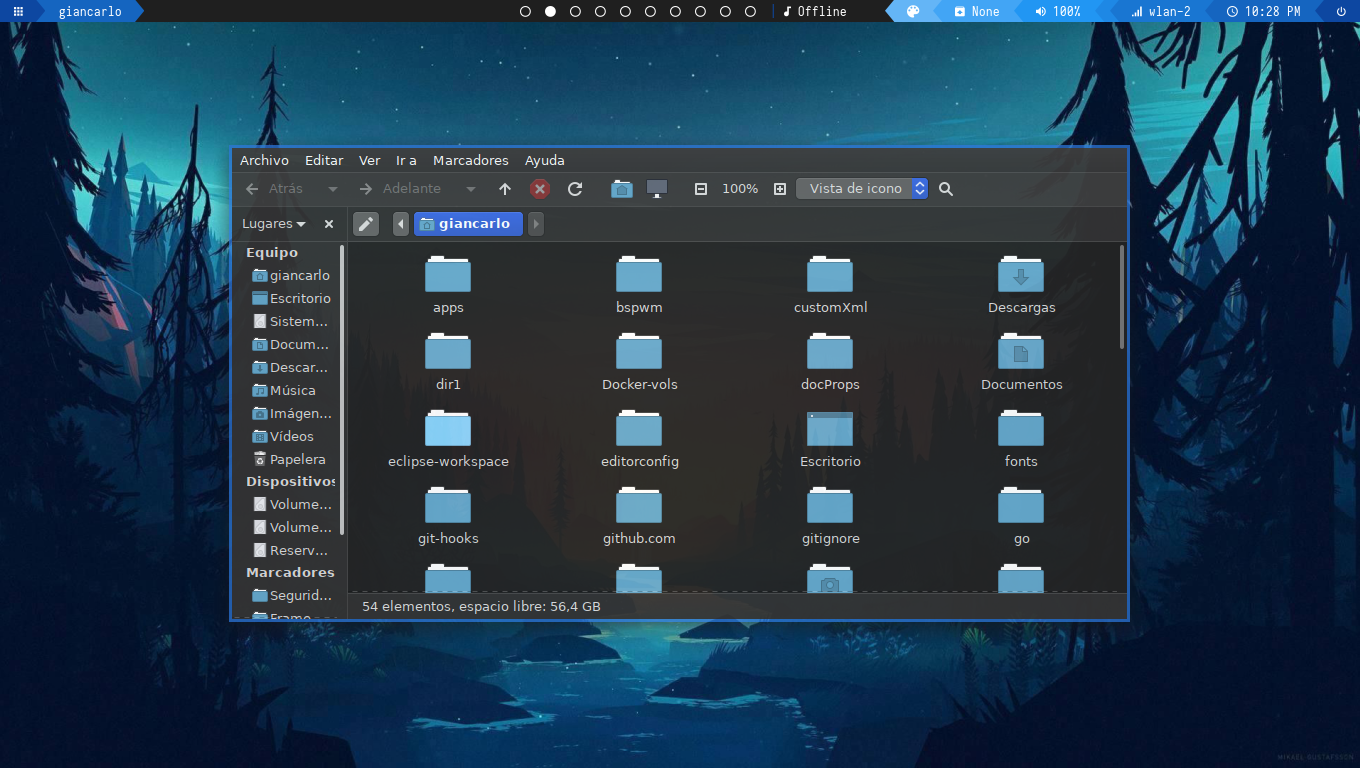Image resolution: width=1360 pixels, height=768 pixels.
Task: Open the search magnifier icon
Action: pos(945,188)
